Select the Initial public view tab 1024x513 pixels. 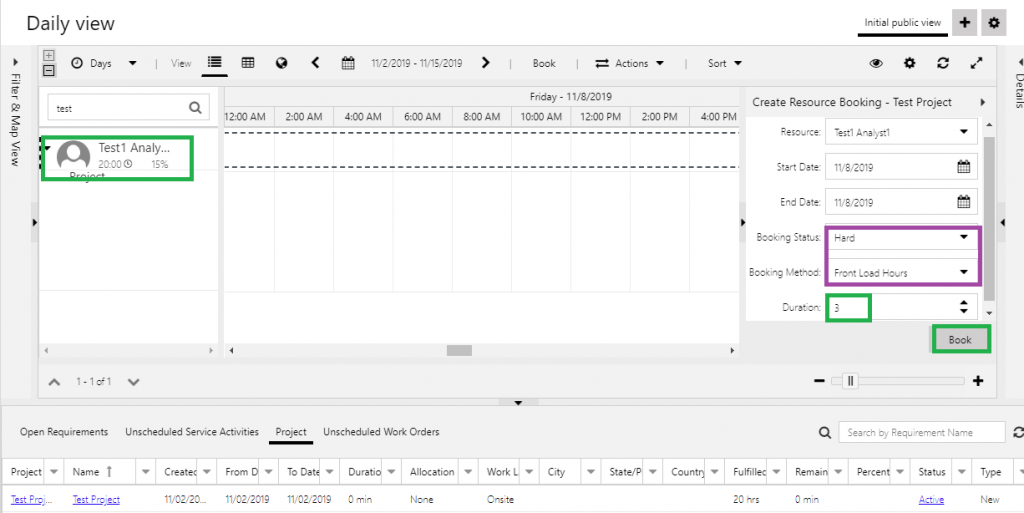click(903, 23)
